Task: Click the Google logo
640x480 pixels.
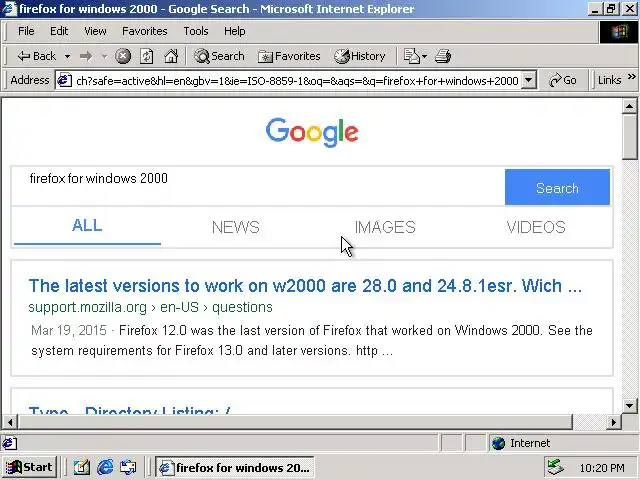Action: click(x=312, y=132)
